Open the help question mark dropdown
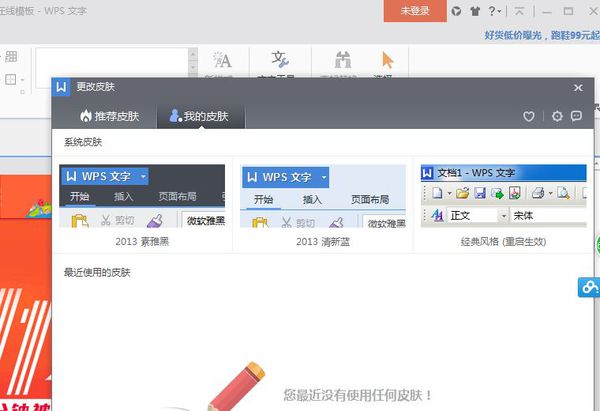The image size is (600, 411). (x=494, y=11)
